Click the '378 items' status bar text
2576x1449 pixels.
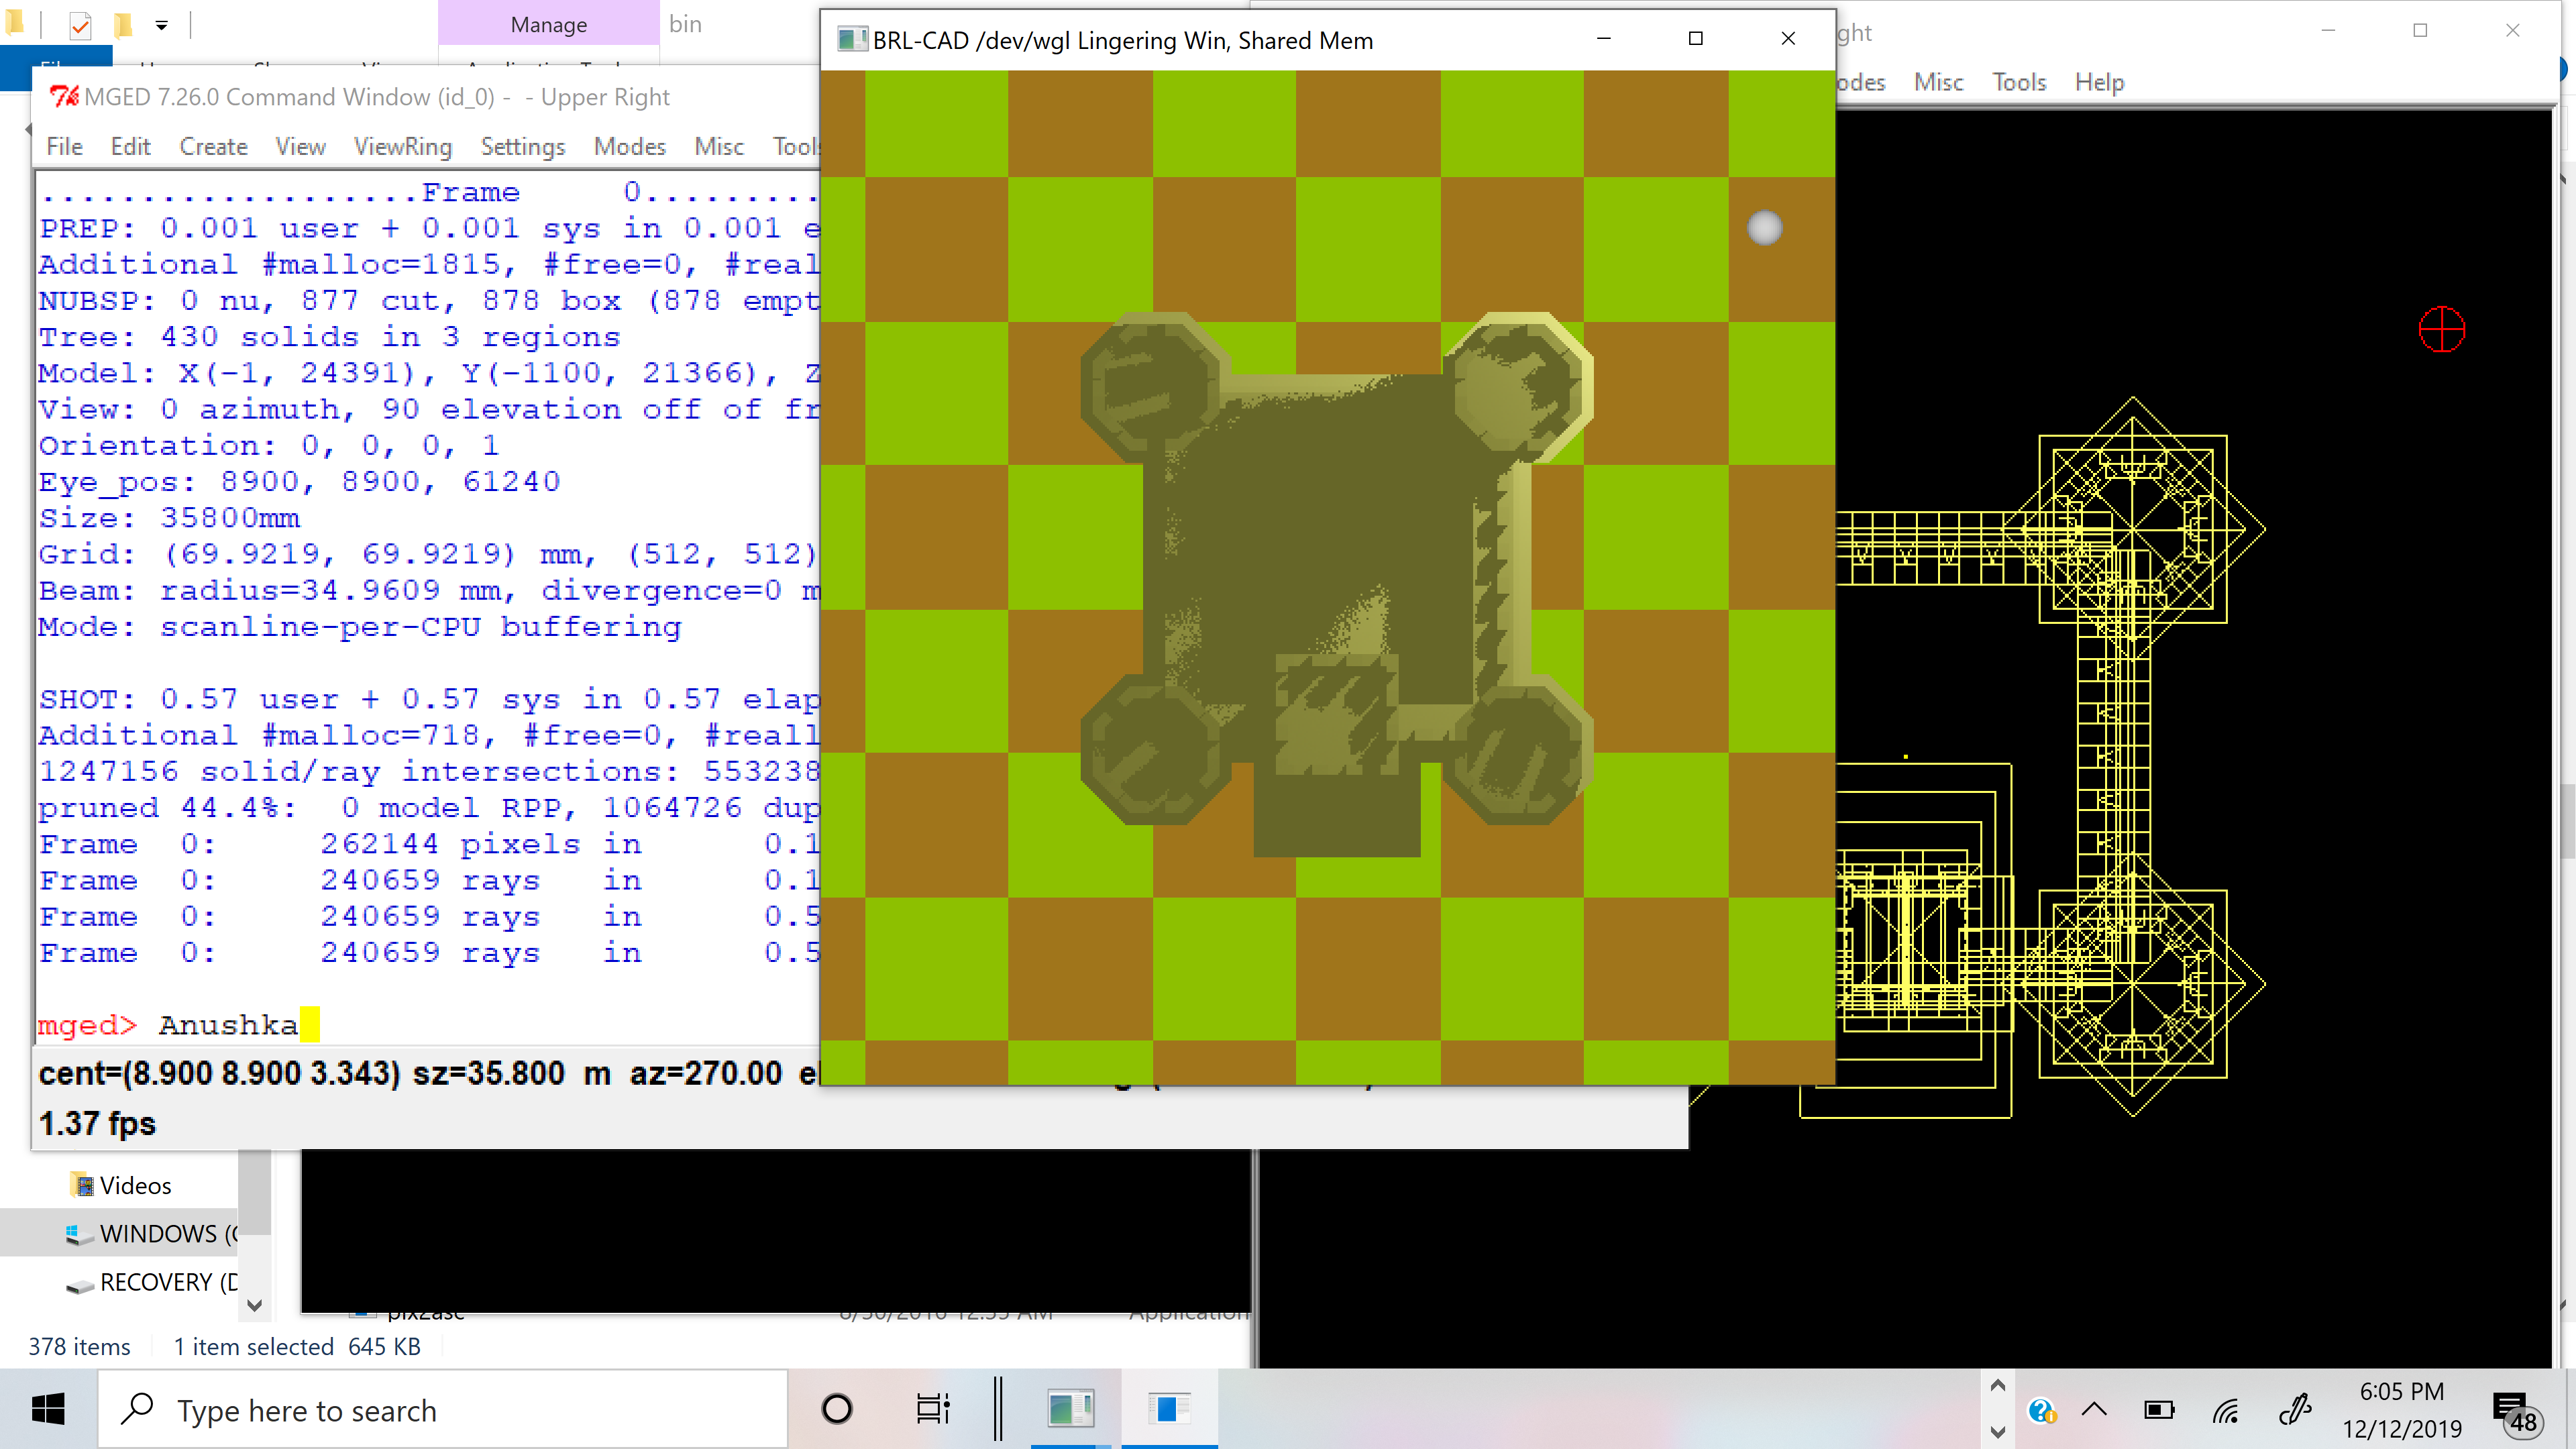(x=79, y=1347)
